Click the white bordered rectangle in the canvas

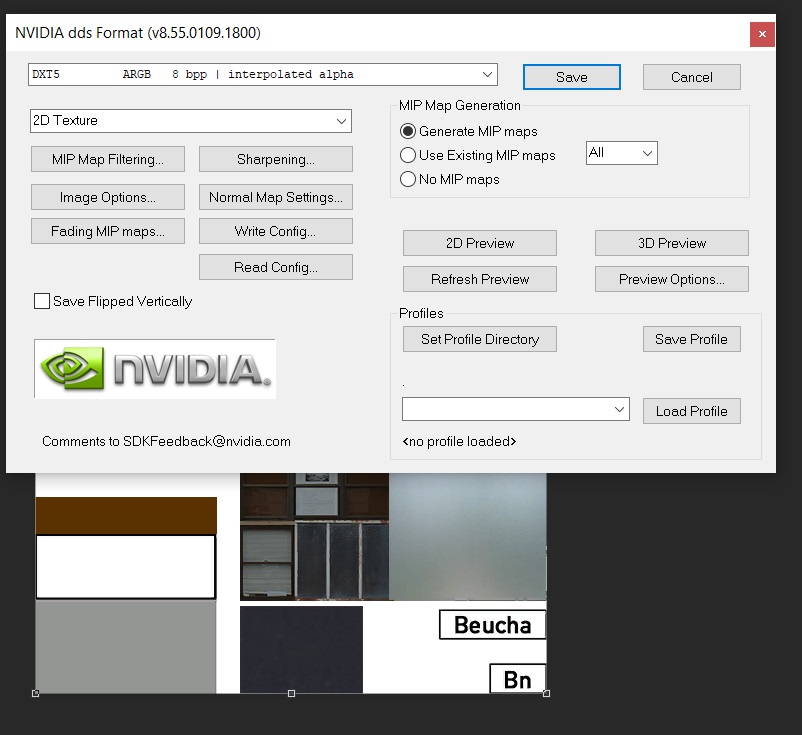(x=126, y=567)
